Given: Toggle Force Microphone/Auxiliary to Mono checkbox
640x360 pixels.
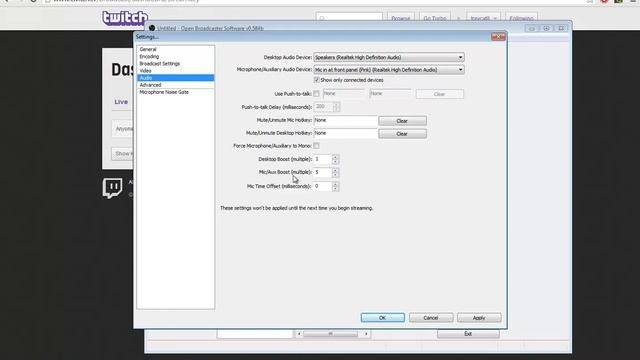Looking at the screenshot, I should [x=316, y=146].
